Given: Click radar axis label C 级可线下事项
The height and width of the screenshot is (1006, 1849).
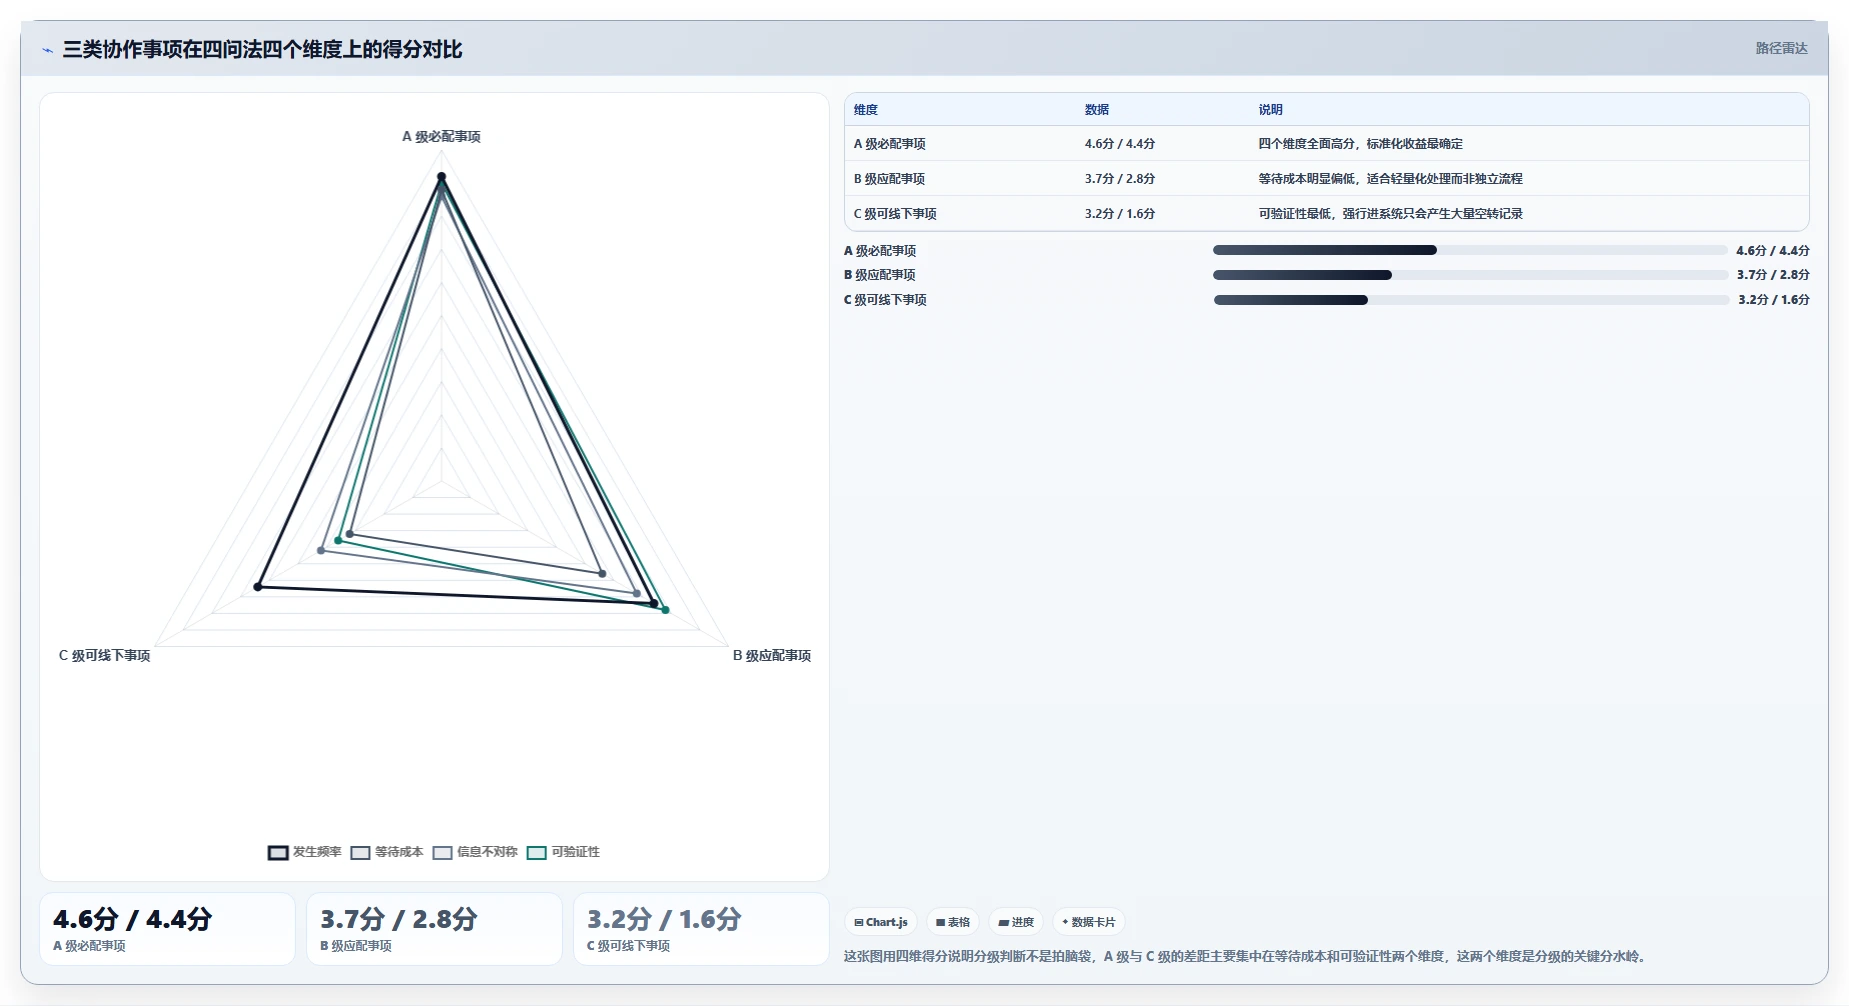Looking at the screenshot, I should [x=104, y=656].
